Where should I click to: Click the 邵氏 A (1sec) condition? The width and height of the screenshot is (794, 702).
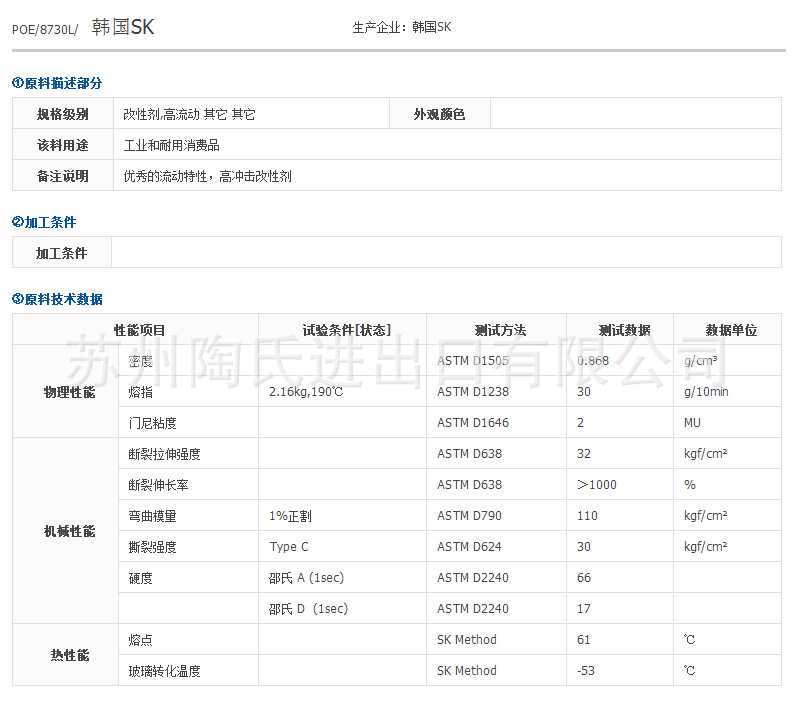[x=306, y=578]
